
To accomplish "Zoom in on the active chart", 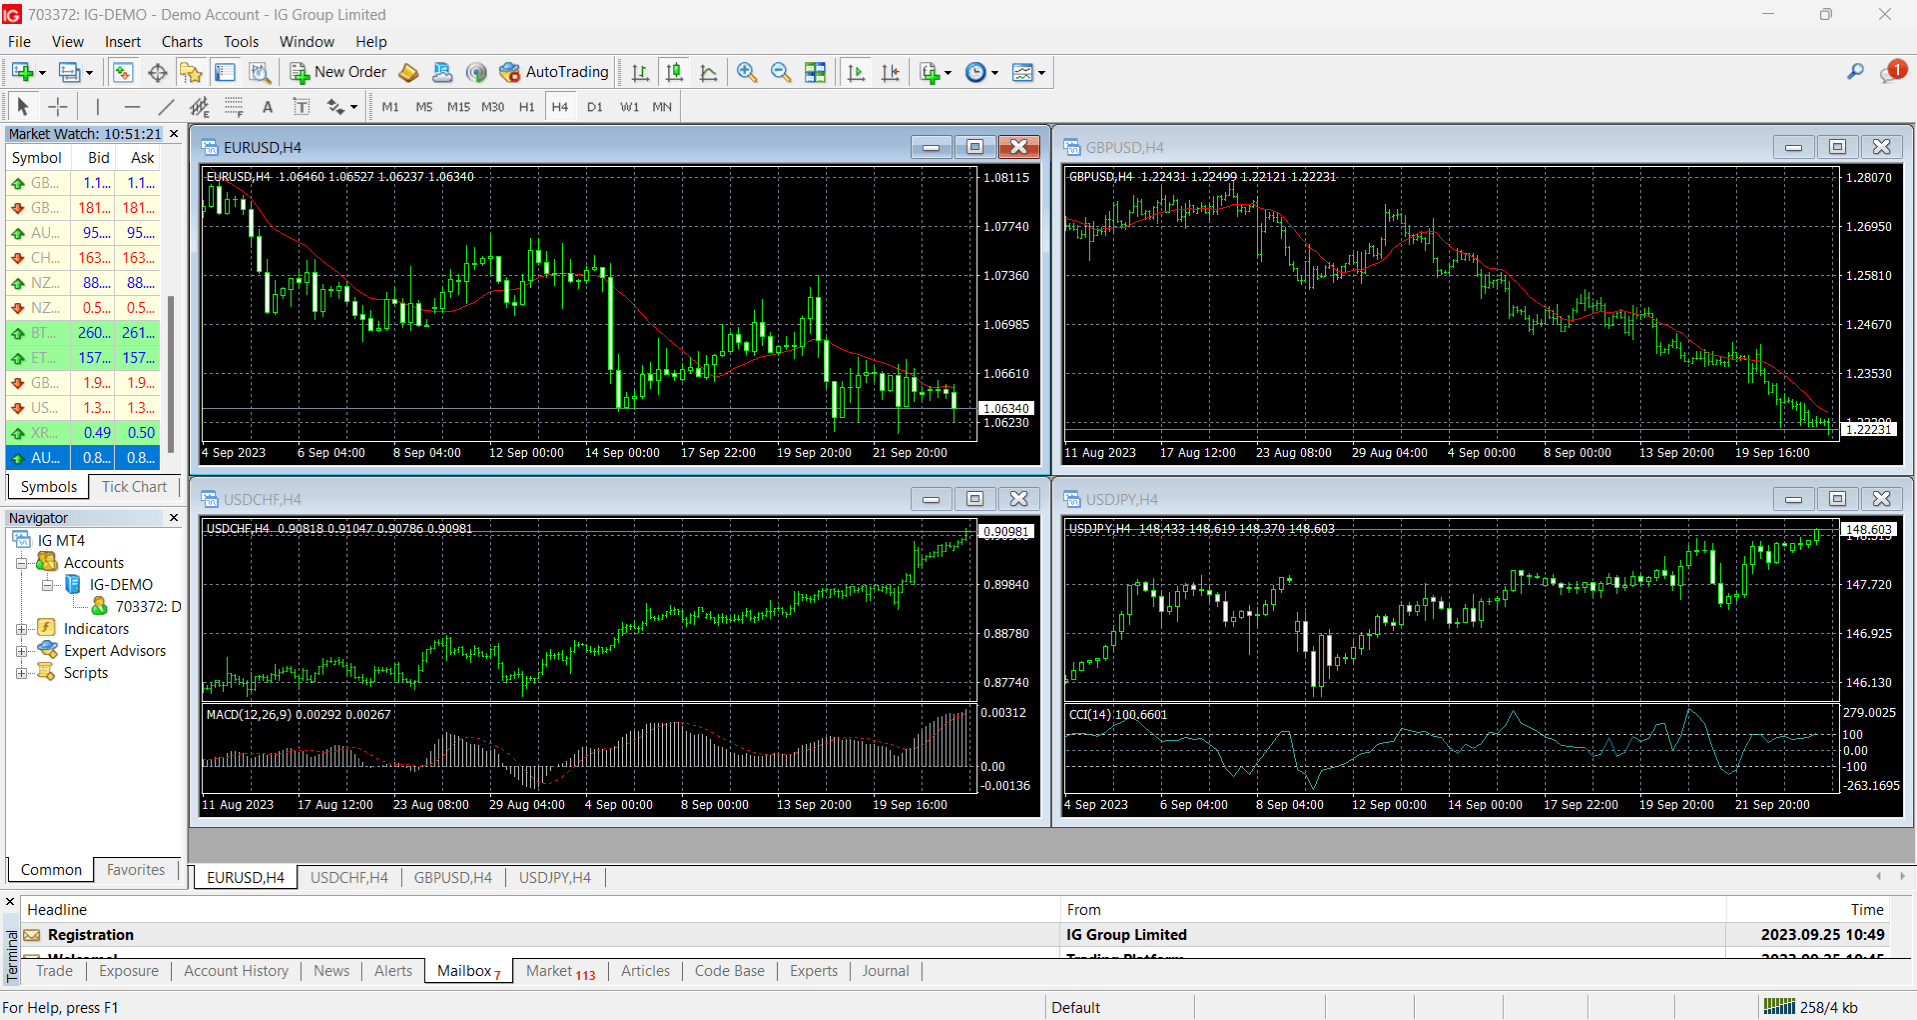I will (746, 72).
